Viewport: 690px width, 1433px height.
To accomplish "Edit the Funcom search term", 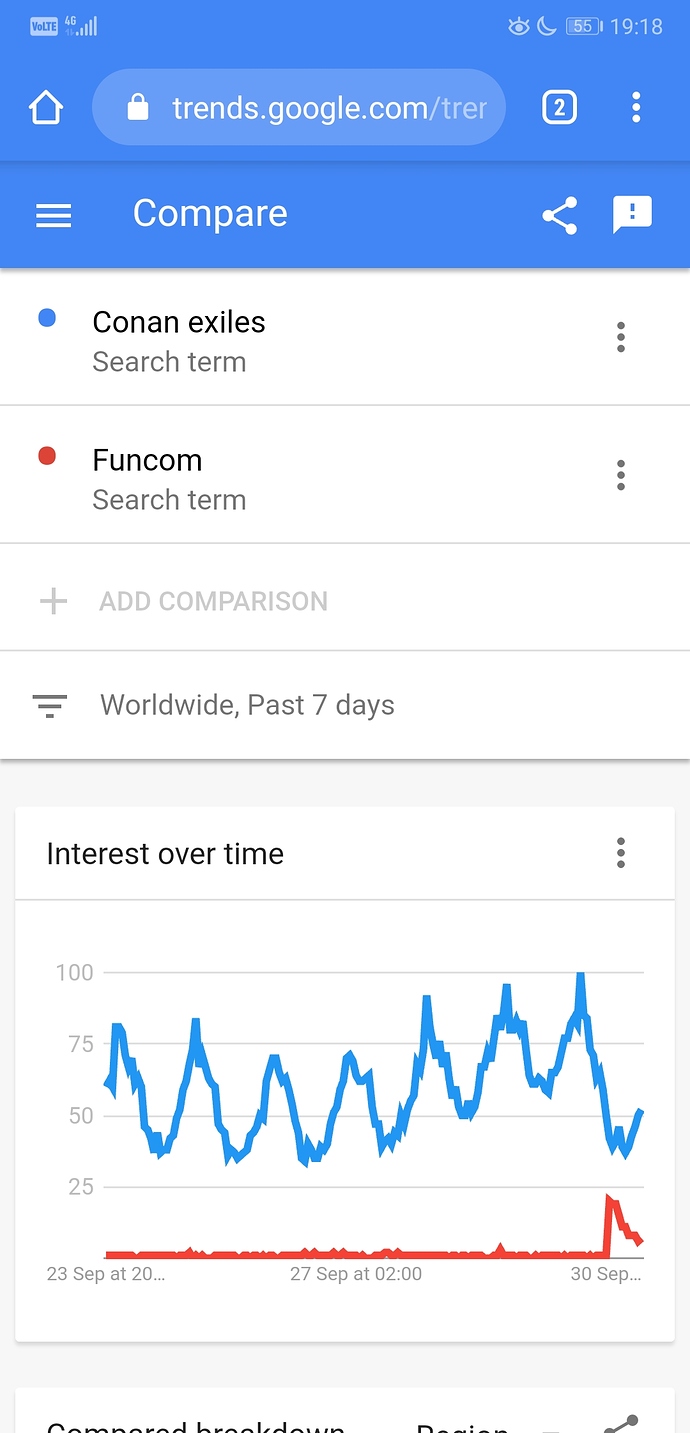I will [x=147, y=460].
